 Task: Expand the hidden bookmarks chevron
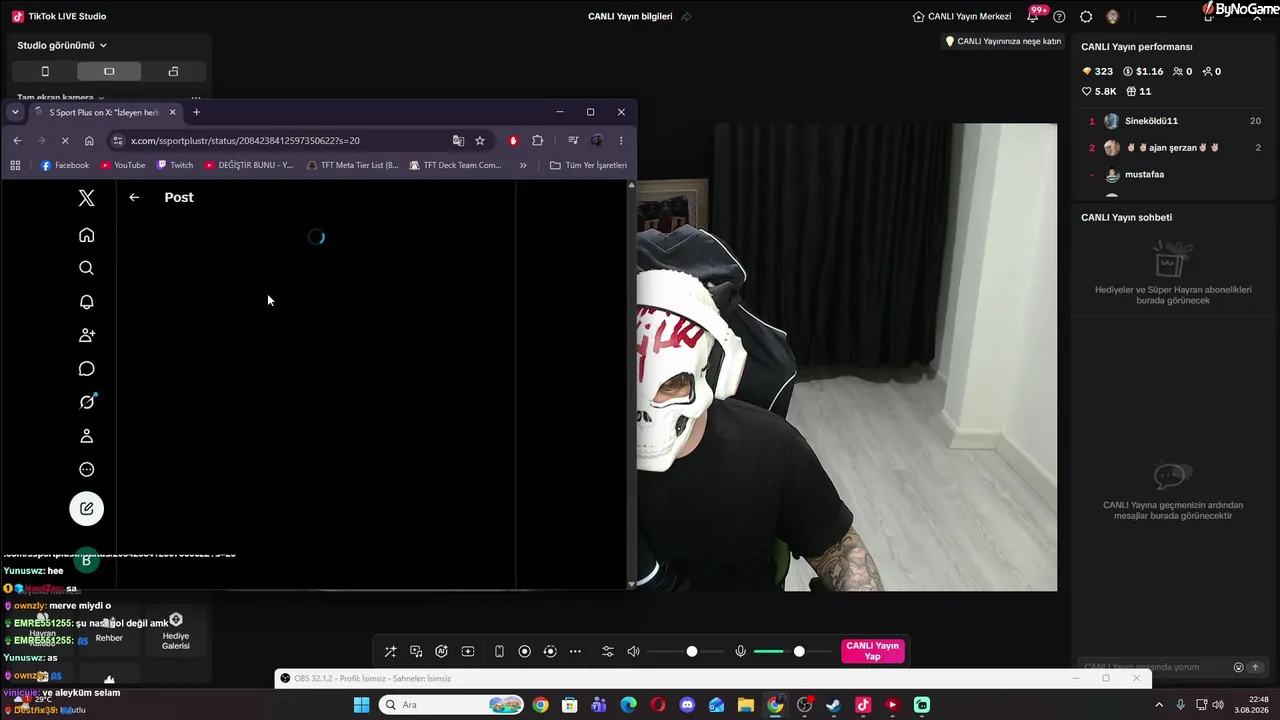523,165
